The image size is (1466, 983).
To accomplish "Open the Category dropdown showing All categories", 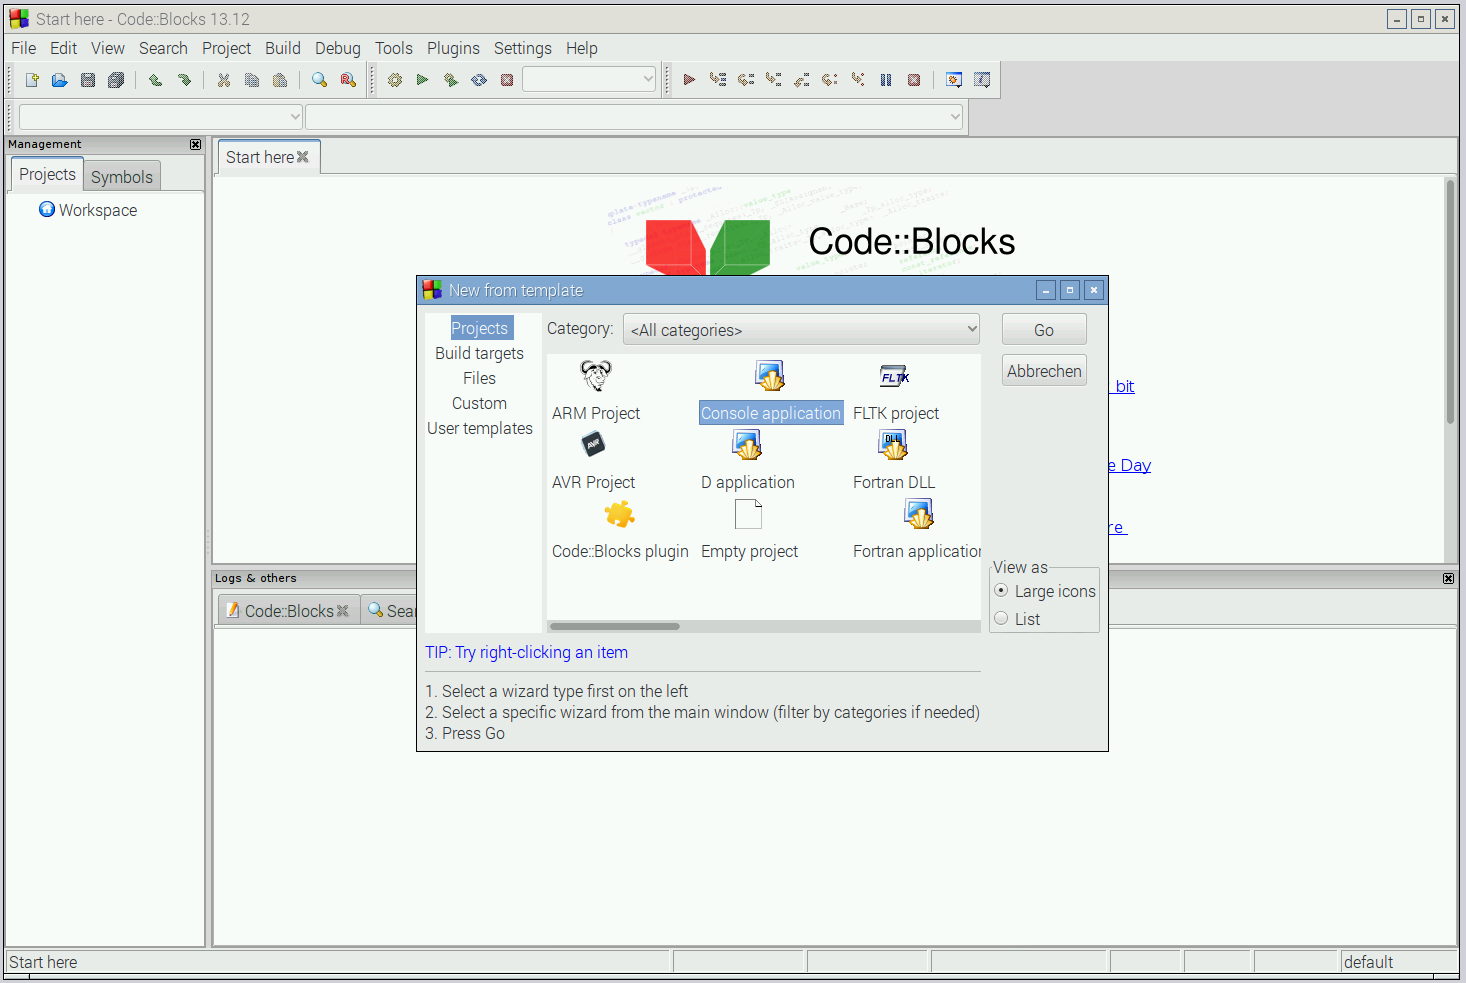I will tap(800, 328).
